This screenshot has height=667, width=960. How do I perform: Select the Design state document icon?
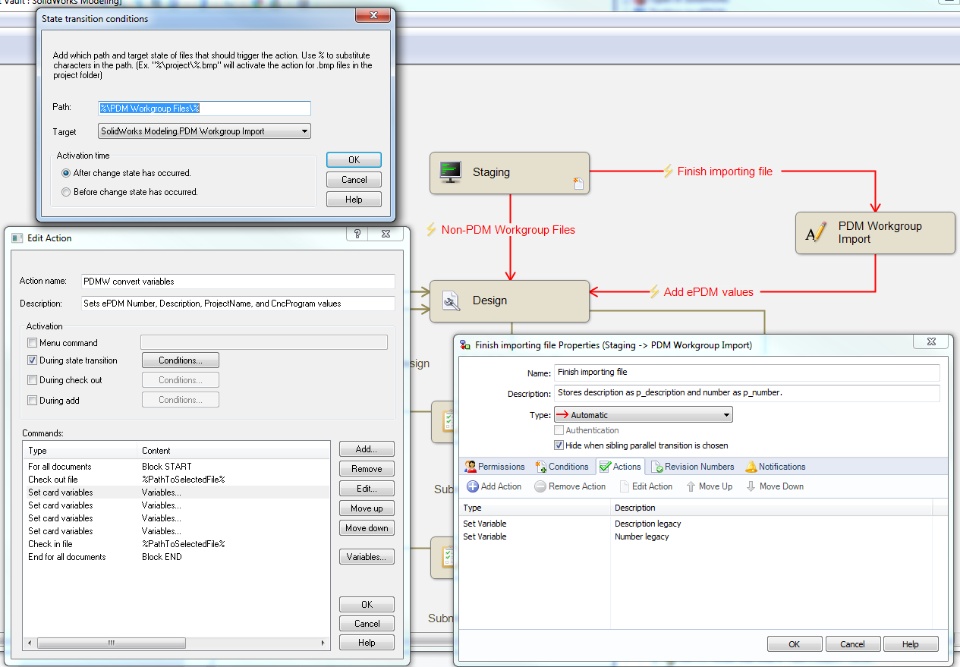click(451, 300)
